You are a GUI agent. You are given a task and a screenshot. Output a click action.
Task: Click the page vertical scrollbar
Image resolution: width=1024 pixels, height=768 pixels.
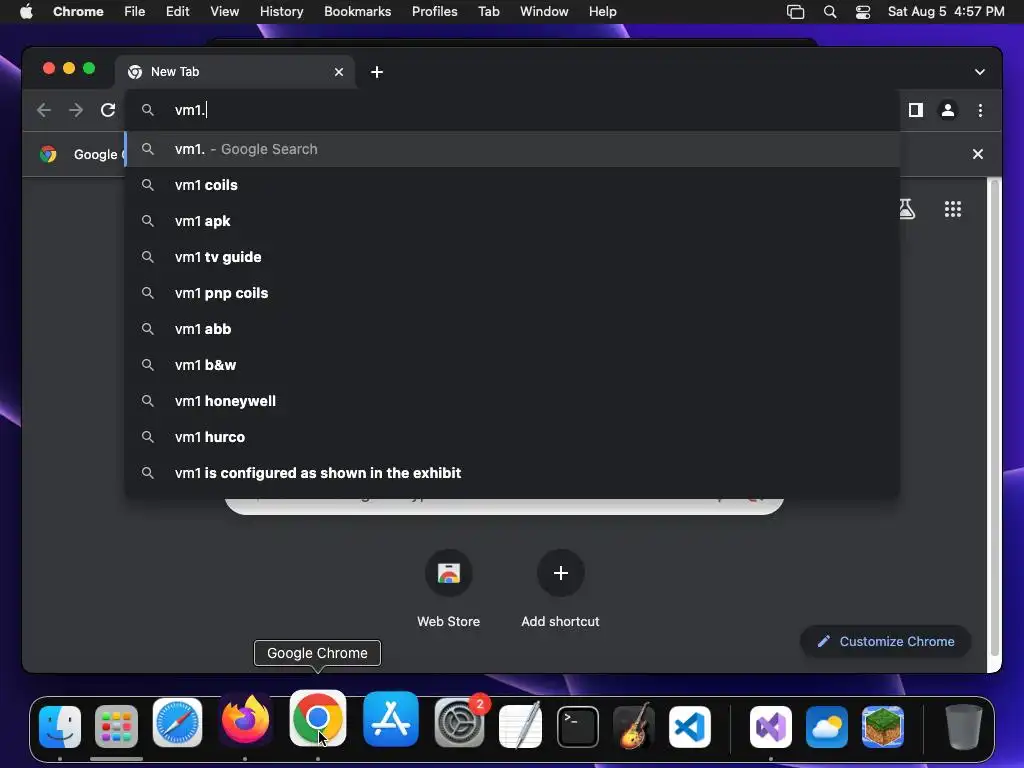click(995, 418)
